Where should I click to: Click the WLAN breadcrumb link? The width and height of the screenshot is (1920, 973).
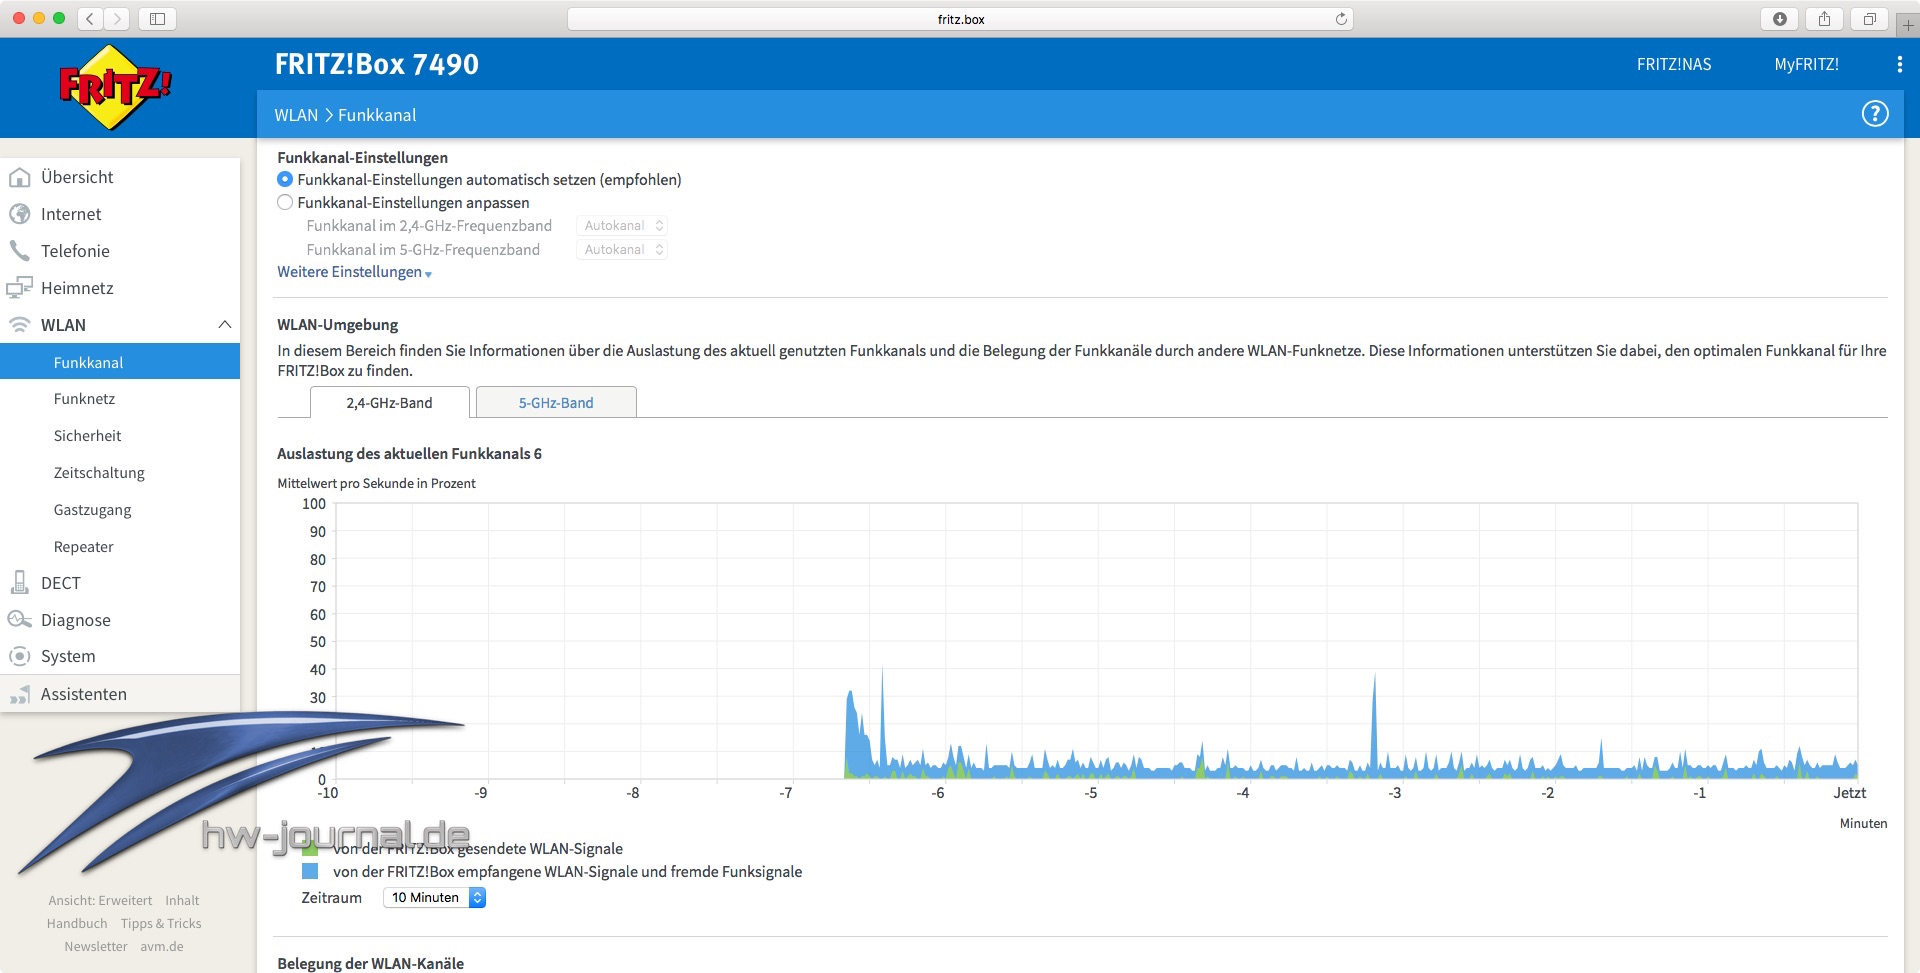[x=296, y=115]
